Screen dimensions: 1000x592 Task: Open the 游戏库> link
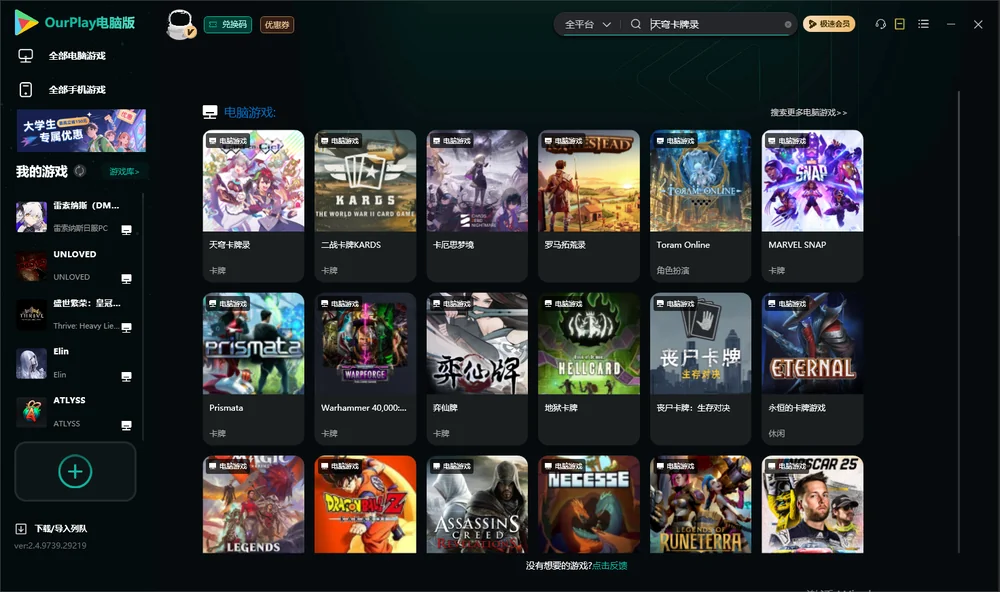point(124,172)
